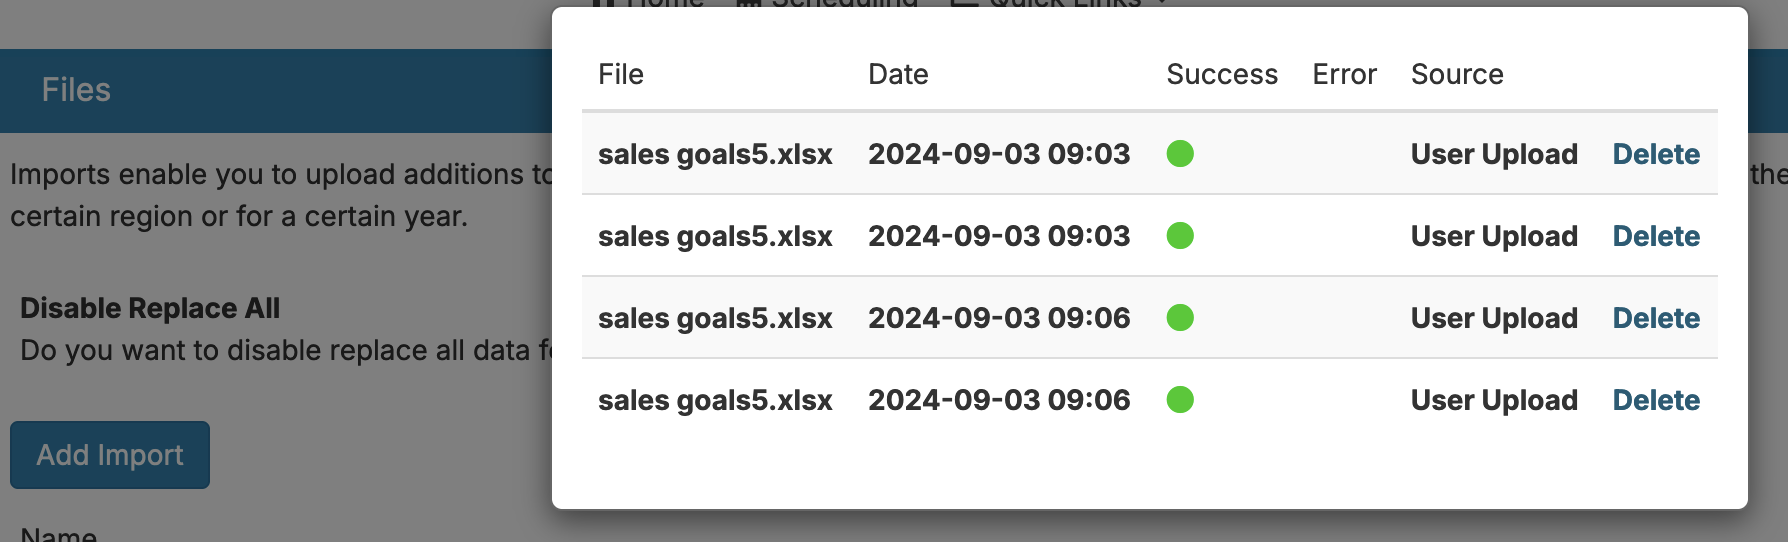Screen dimensions: 1788x542
Task: Click Delete on the second table row
Action: point(1656,236)
